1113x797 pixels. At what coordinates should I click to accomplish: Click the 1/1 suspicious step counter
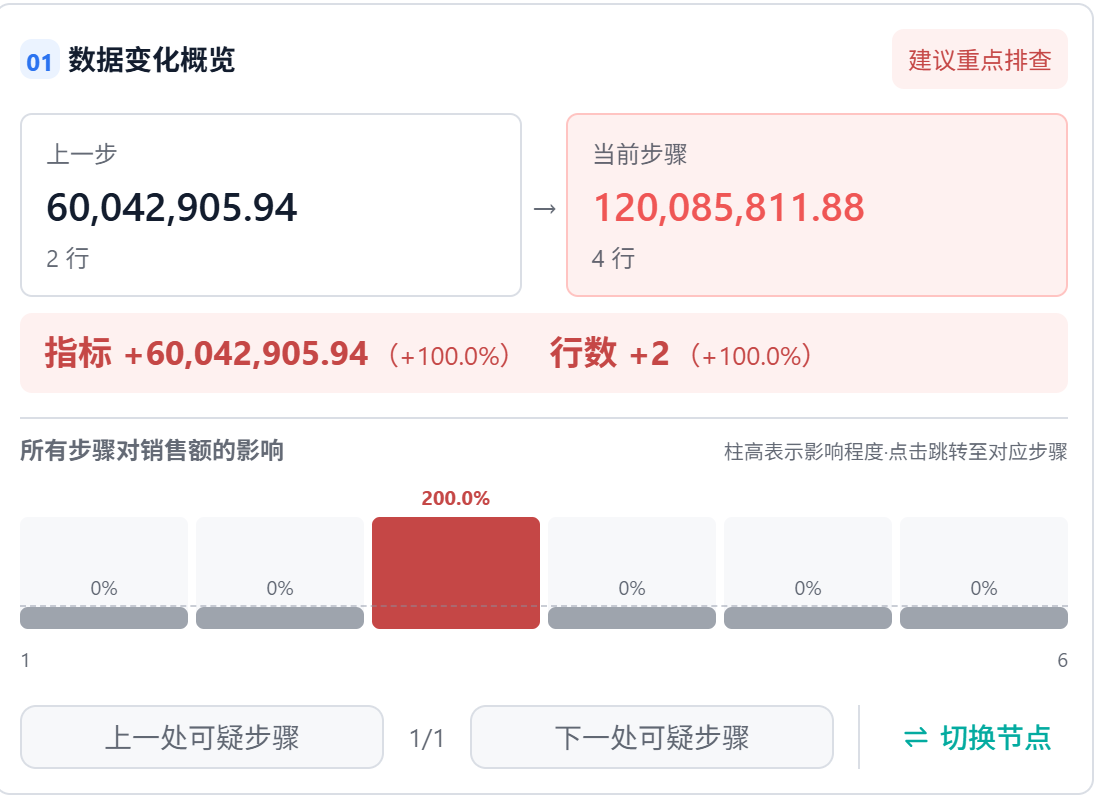pos(427,738)
